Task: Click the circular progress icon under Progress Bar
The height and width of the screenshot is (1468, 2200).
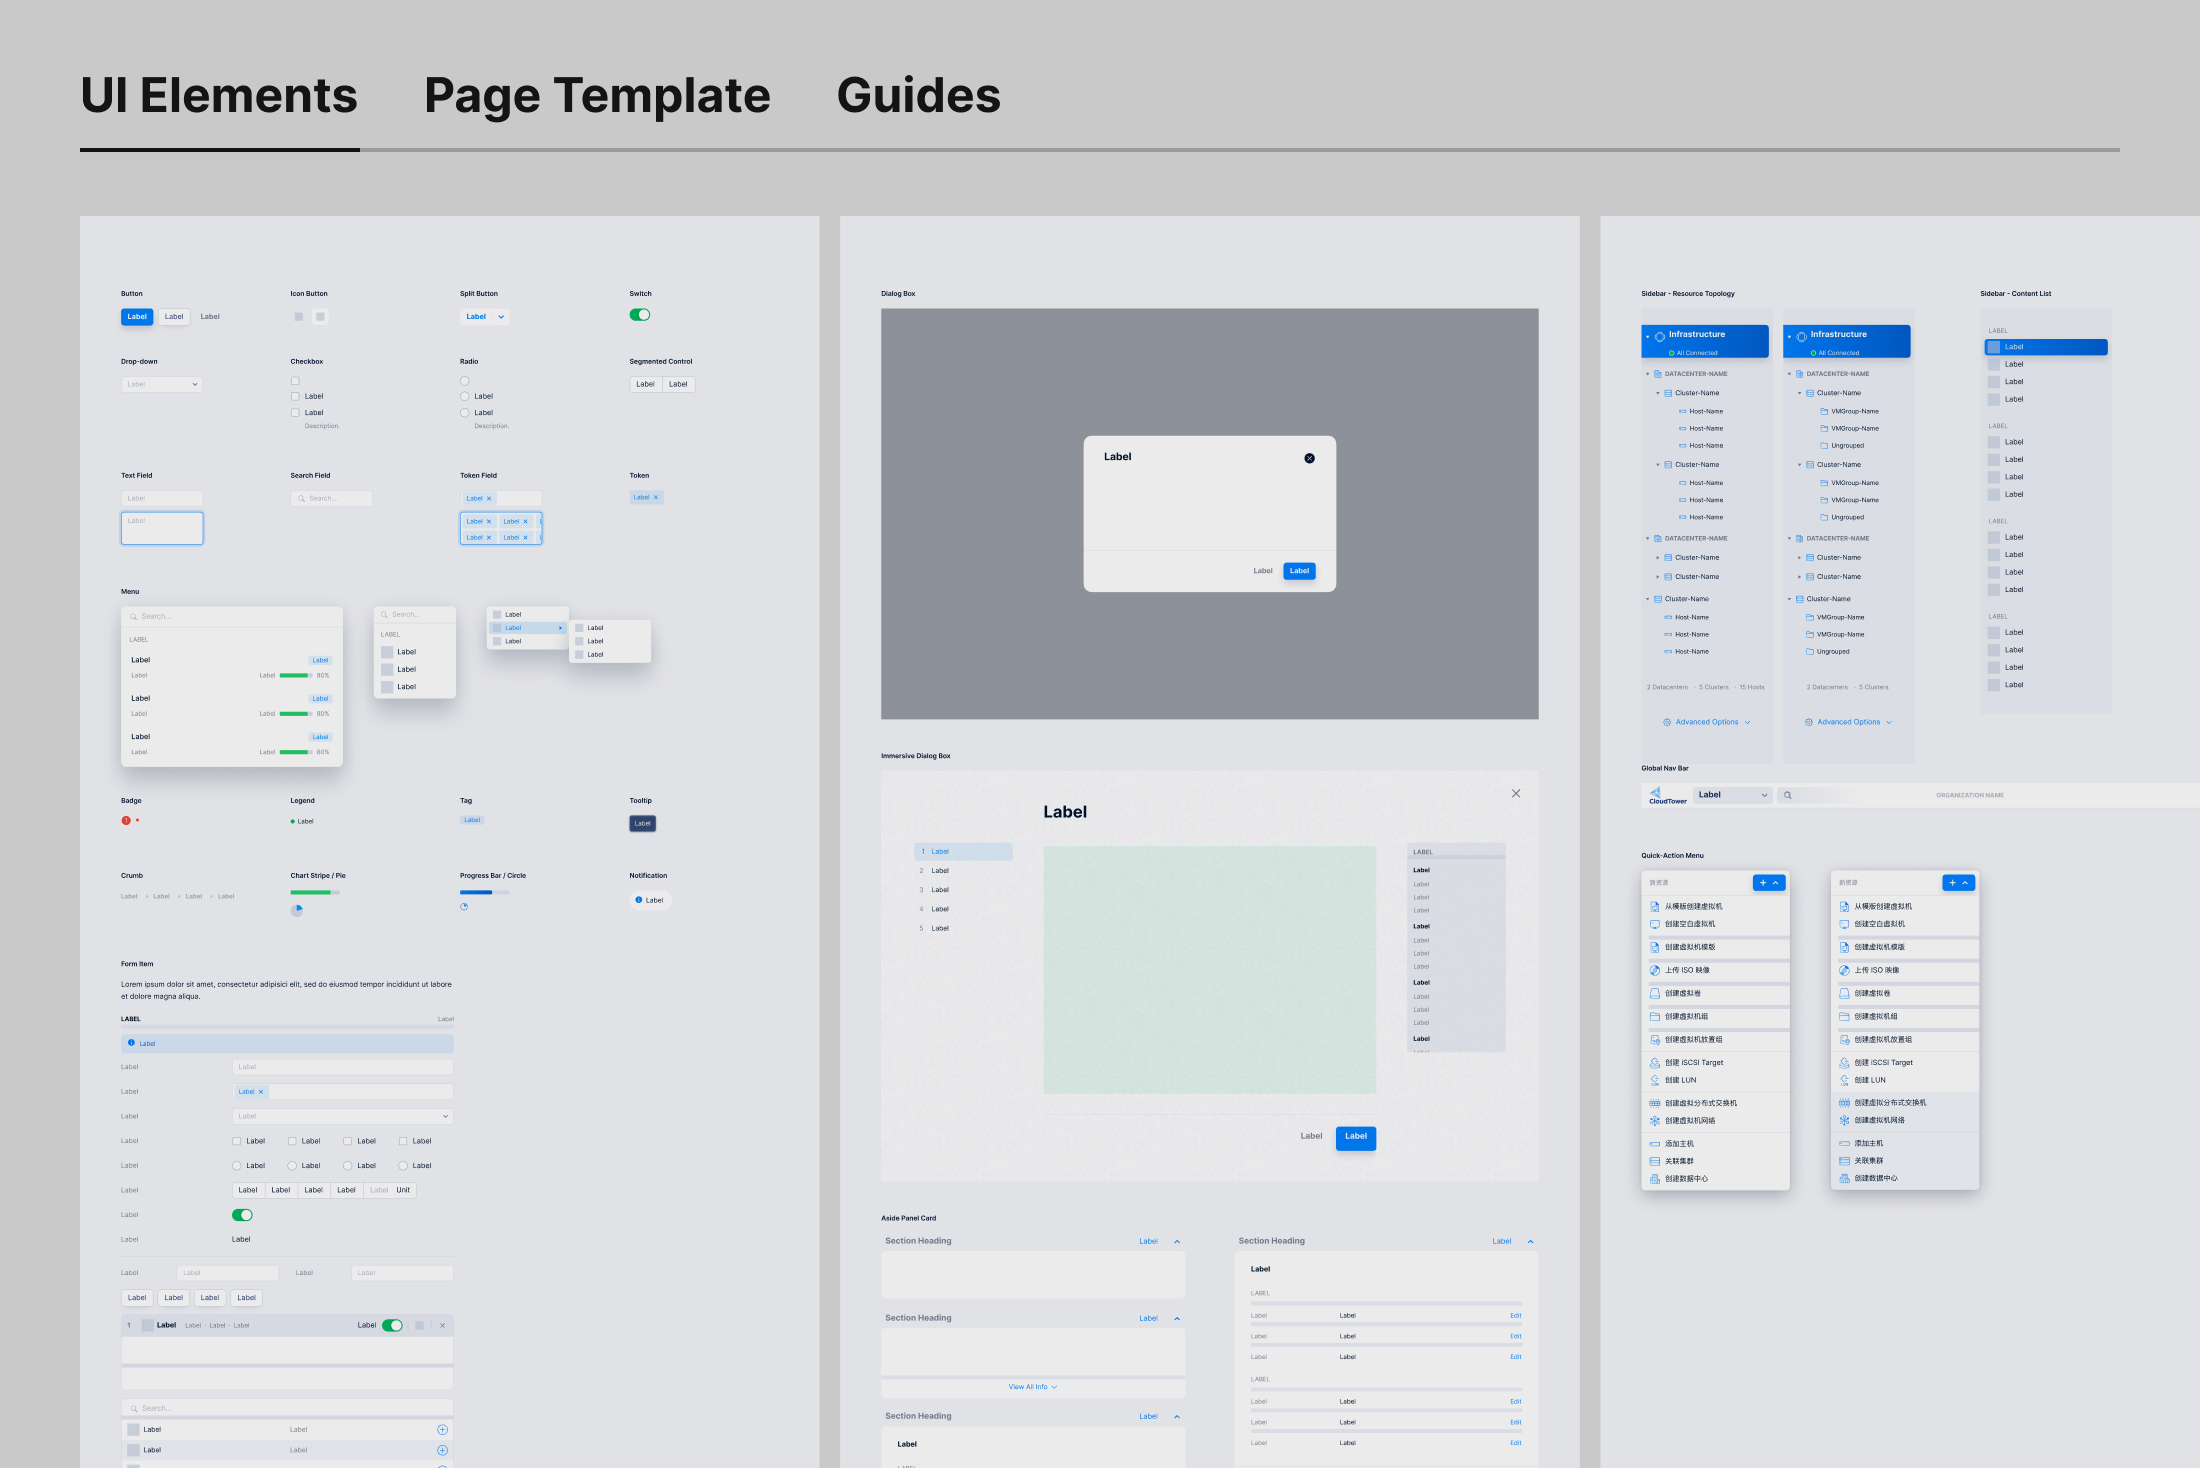Action: [x=464, y=907]
